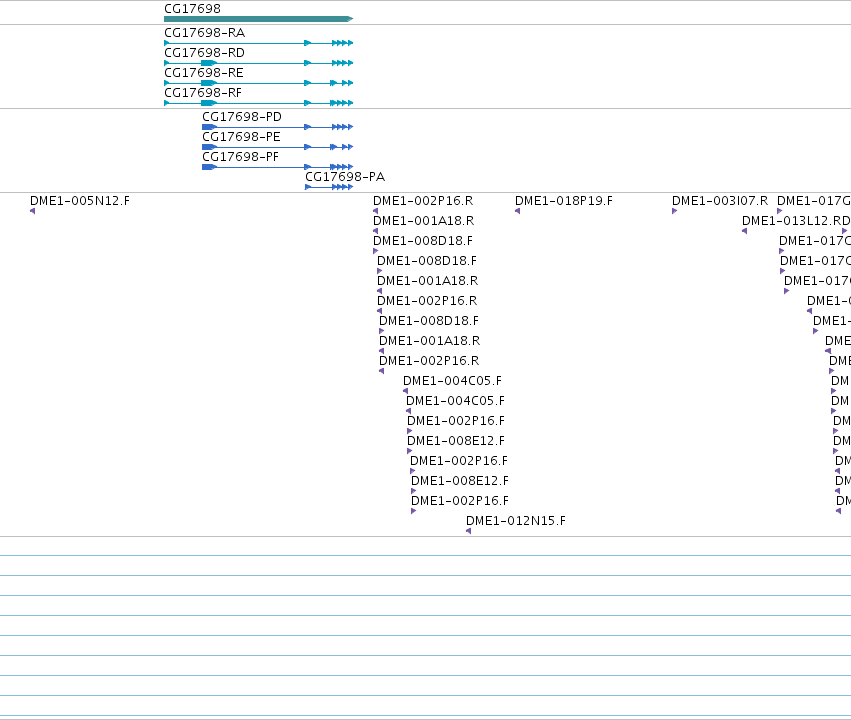Select the thick teal CG17698 gene bar
This screenshot has height=720, width=851.
point(258,19)
